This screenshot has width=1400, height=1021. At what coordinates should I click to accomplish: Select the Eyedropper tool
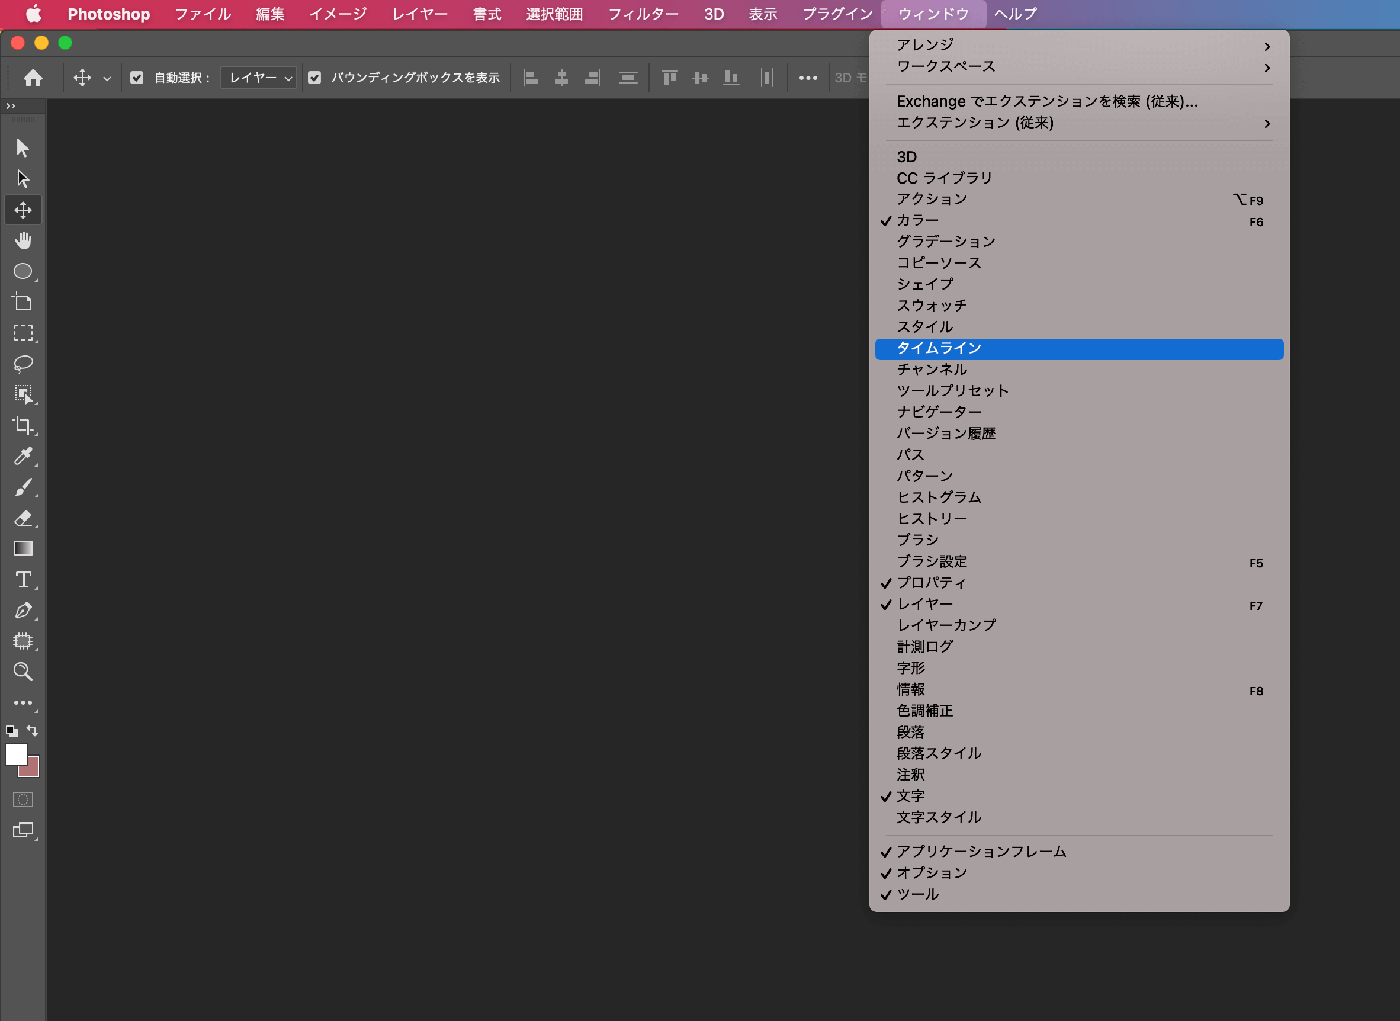[x=23, y=457]
